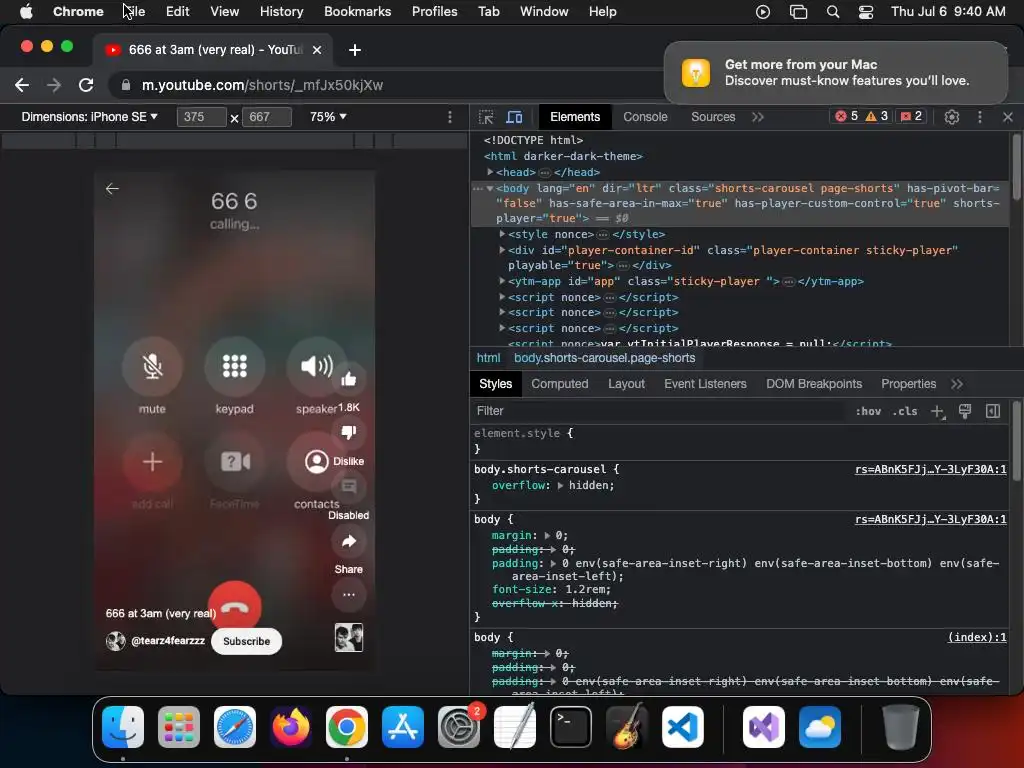Click the inspect element picker icon
This screenshot has height=768, width=1024.
coord(486,117)
